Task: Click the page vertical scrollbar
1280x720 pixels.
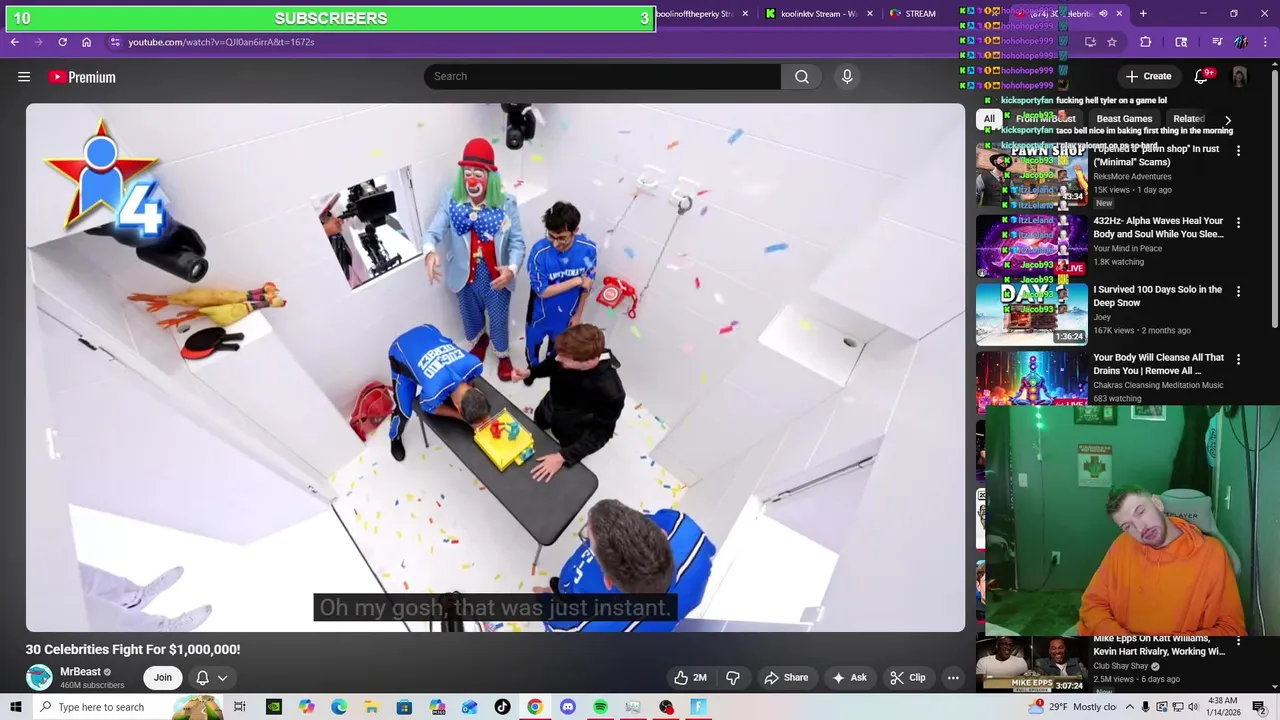Action: pos(1274,200)
